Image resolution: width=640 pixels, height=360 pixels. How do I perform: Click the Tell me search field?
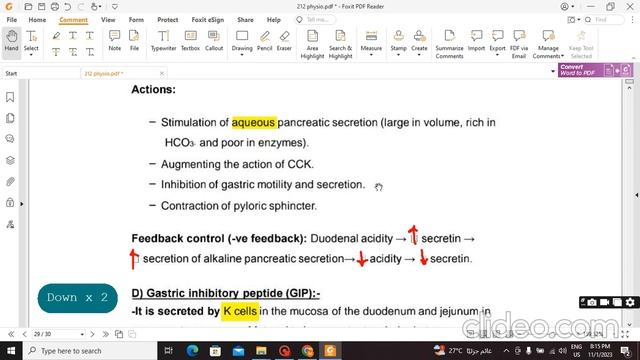(x=316, y=20)
